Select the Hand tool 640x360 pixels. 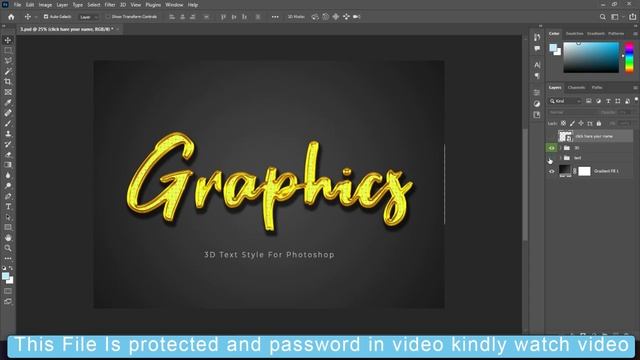[8, 238]
